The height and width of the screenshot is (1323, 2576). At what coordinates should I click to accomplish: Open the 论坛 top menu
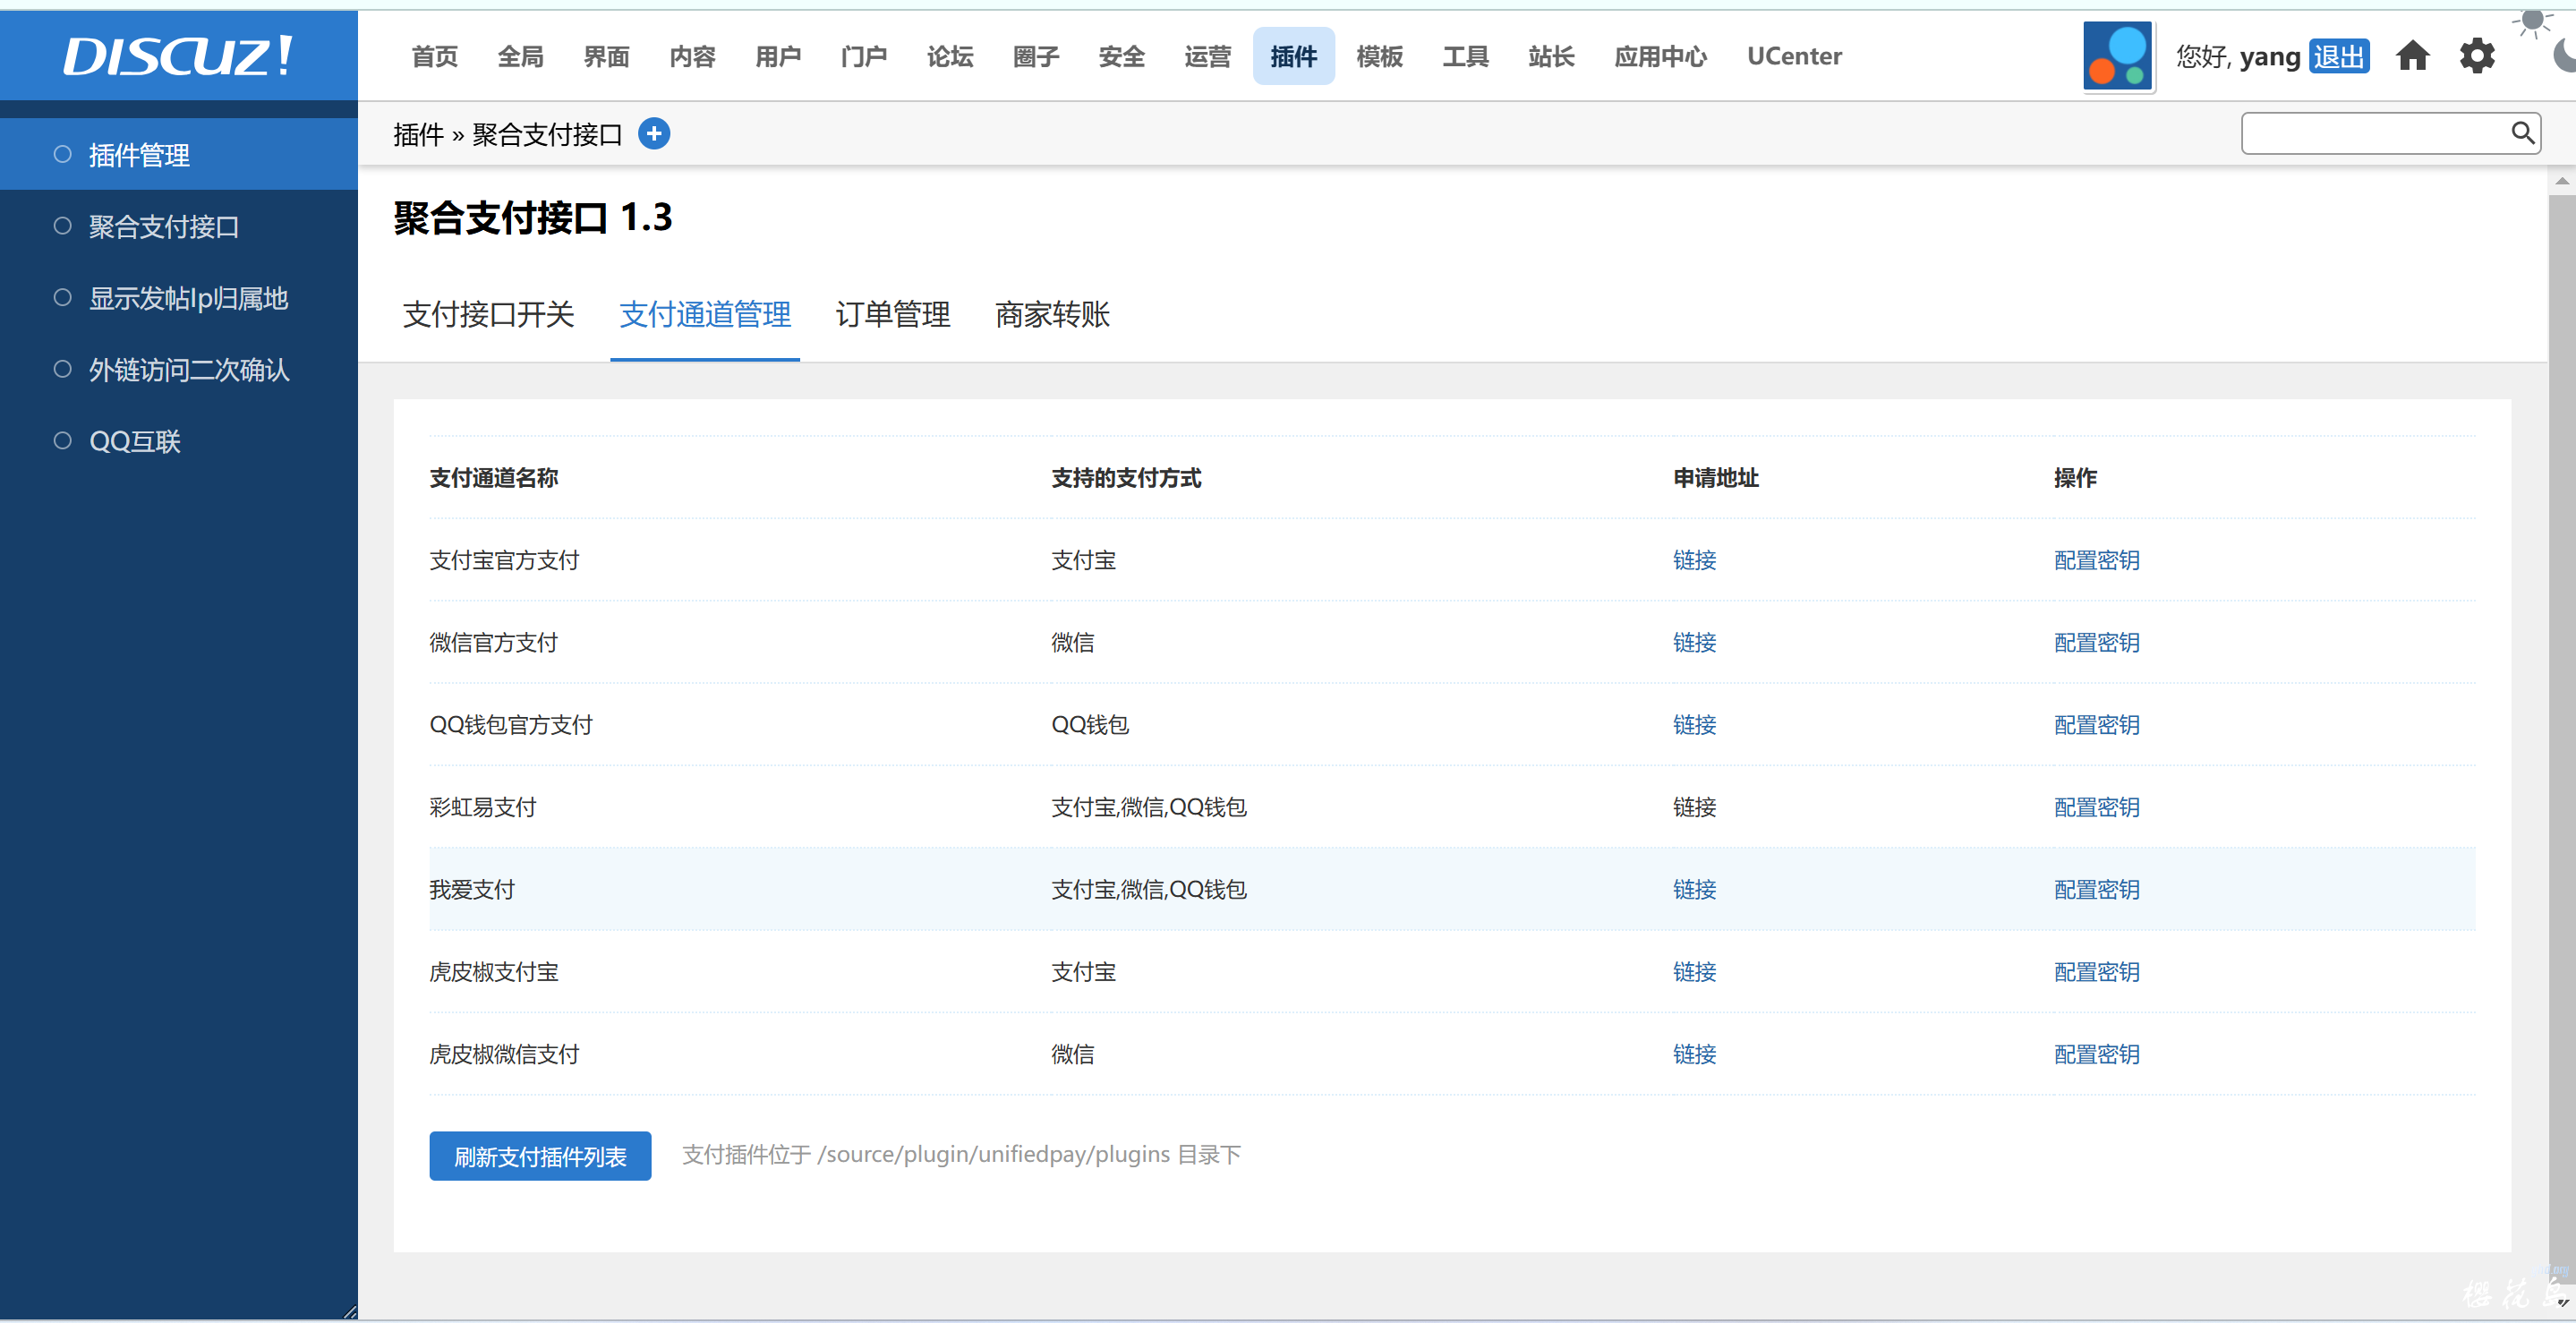(x=950, y=57)
